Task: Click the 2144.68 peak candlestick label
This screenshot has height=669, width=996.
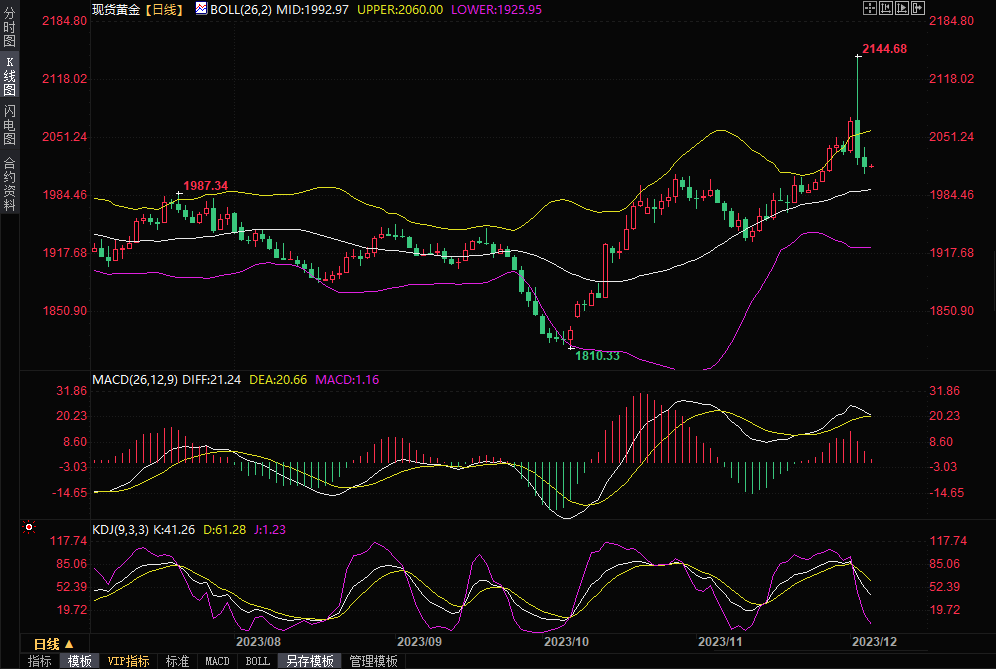Action: point(884,49)
